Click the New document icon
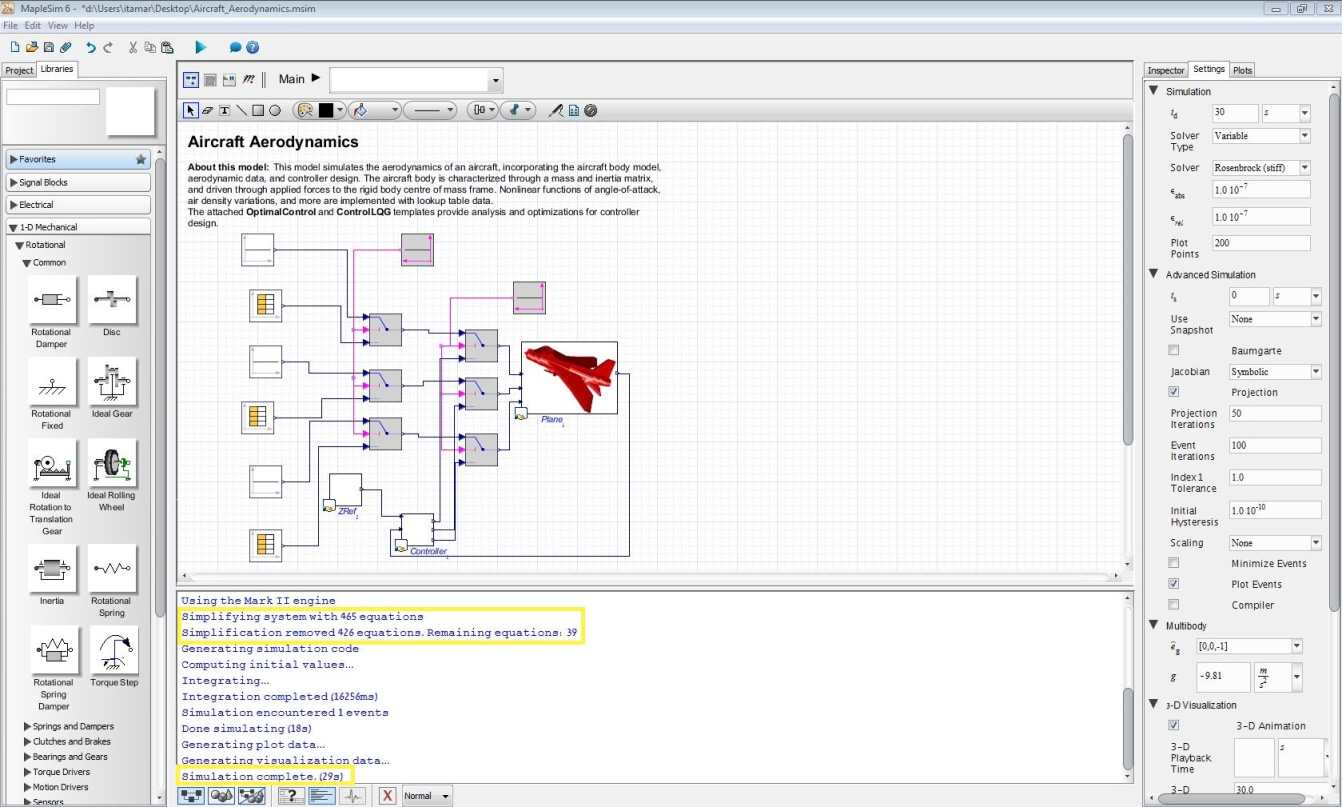The width and height of the screenshot is (1342, 807). [15, 47]
